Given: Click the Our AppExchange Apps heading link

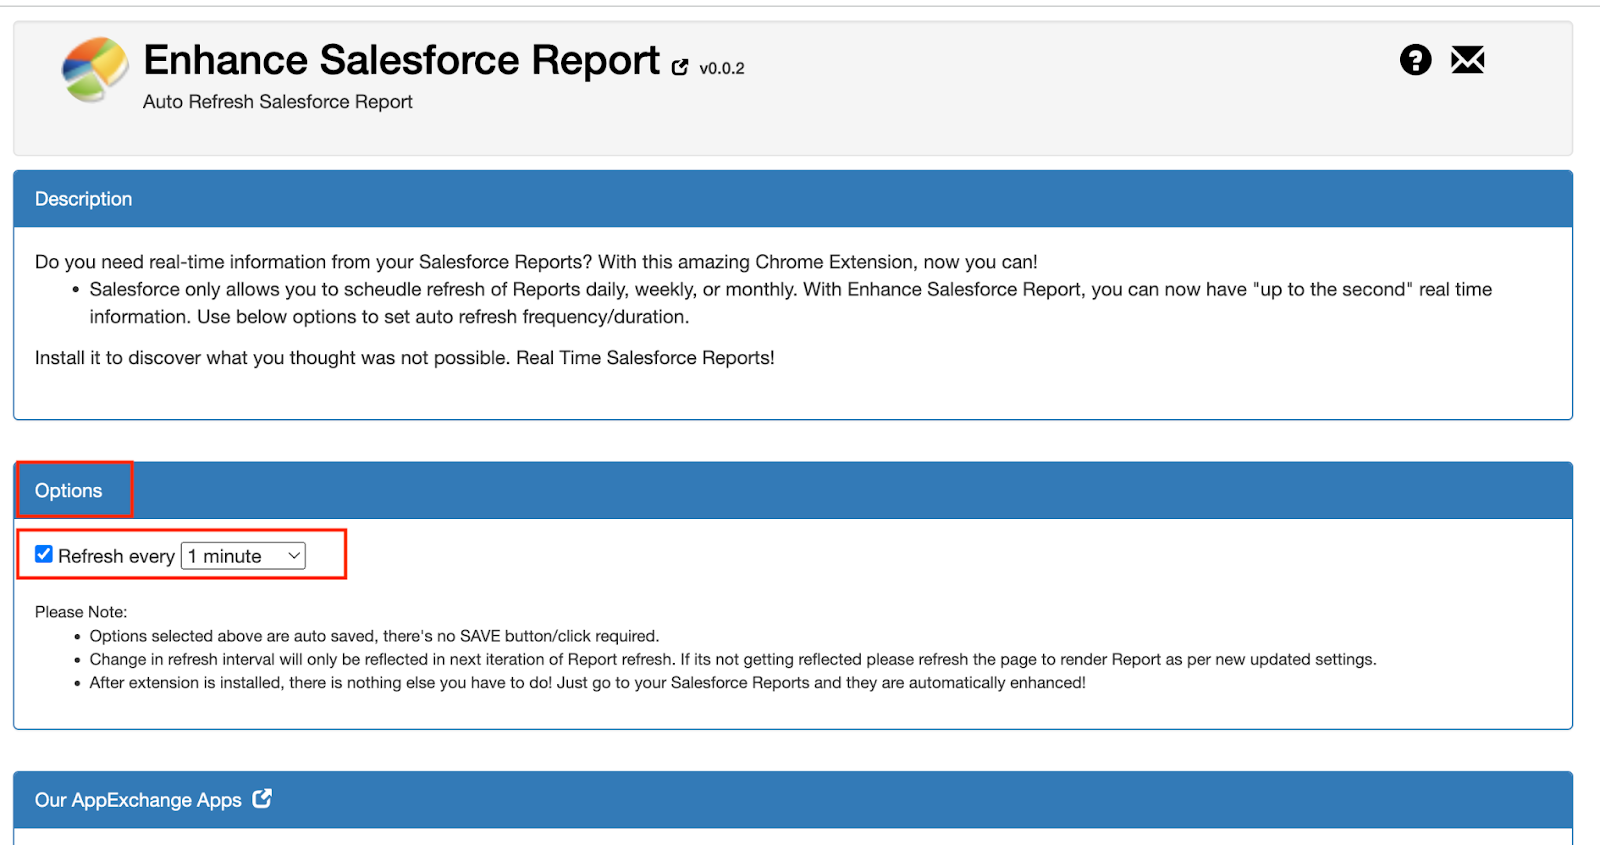Looking at the screenshot, I should point(138,800).
